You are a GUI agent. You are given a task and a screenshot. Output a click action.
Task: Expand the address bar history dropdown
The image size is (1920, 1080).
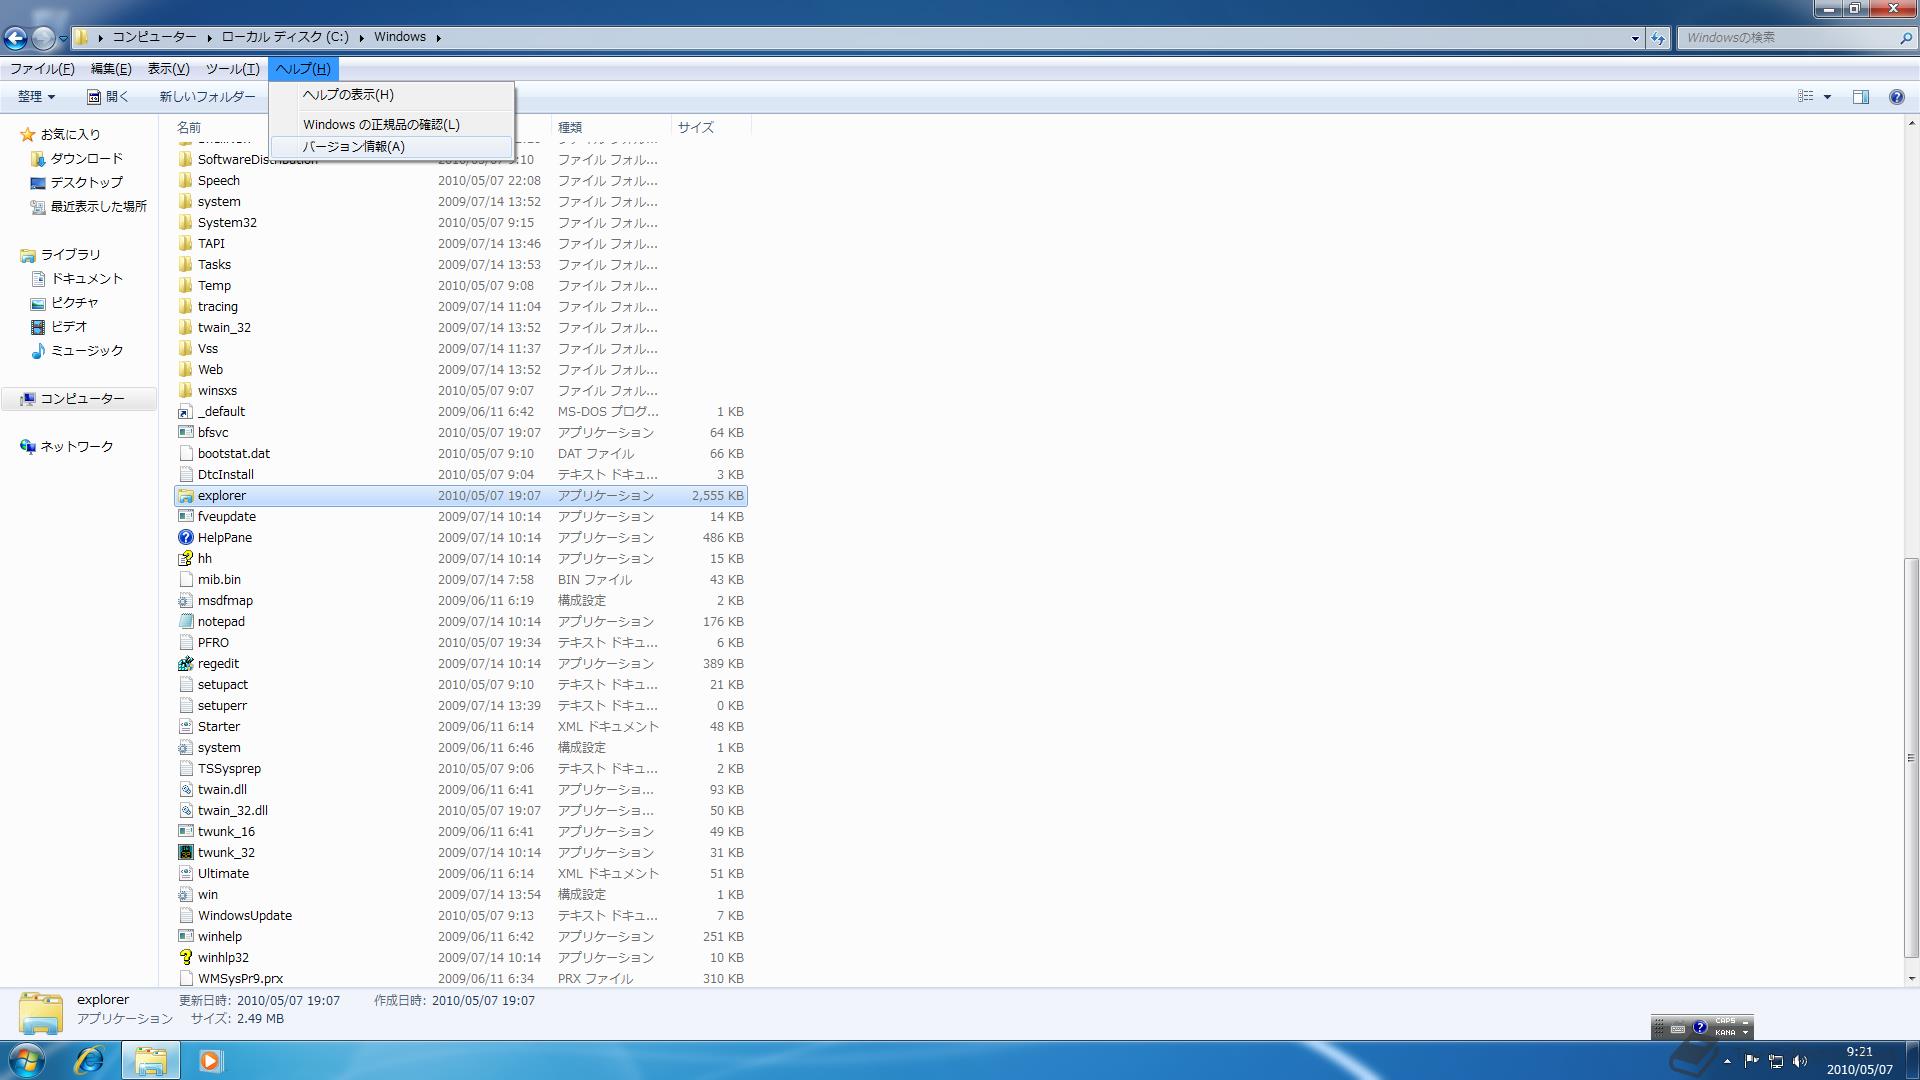pos(1635,38)
